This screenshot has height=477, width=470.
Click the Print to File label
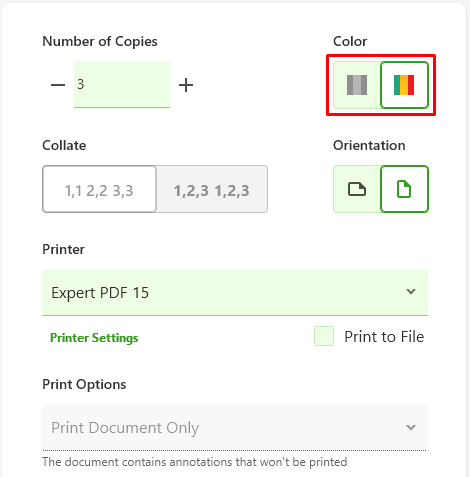point(384,337)
